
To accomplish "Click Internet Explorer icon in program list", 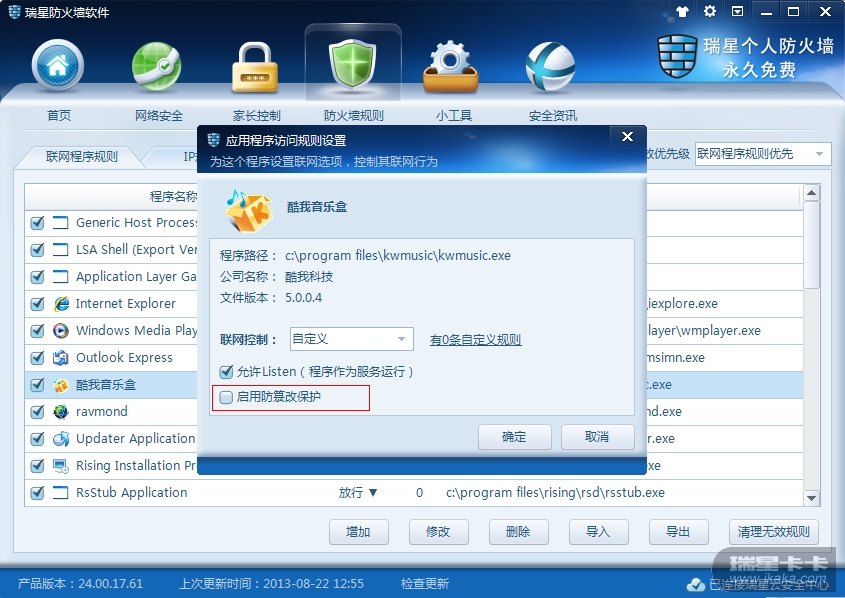I will pyautogui.click(x=61, y=303).
